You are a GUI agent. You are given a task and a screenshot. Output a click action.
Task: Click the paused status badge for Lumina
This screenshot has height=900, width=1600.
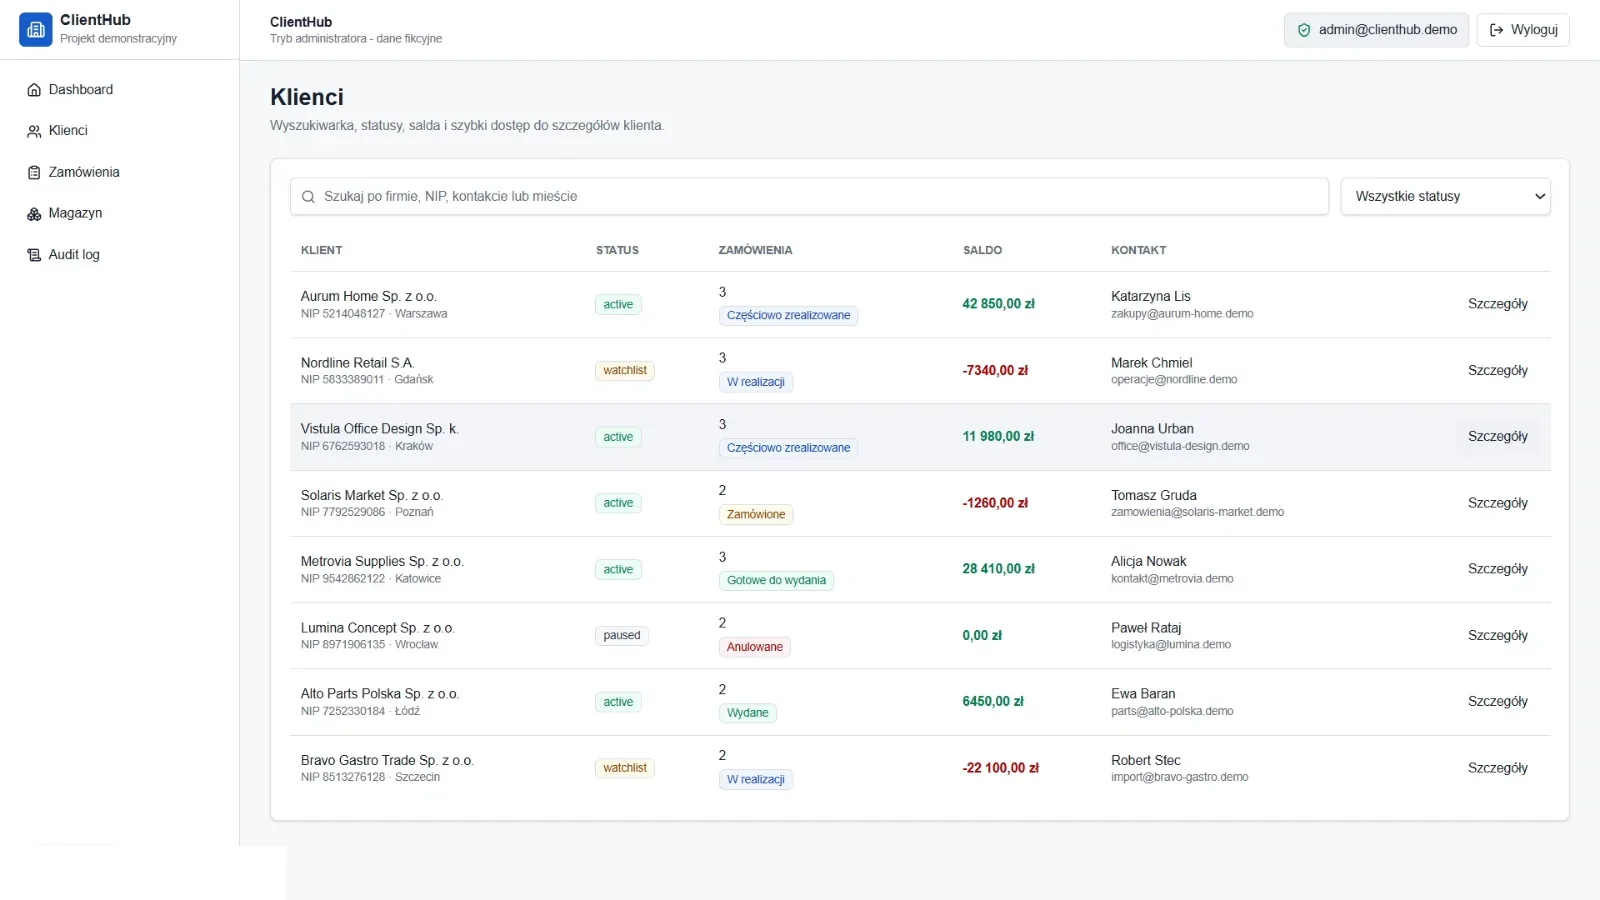coord(622,636)
